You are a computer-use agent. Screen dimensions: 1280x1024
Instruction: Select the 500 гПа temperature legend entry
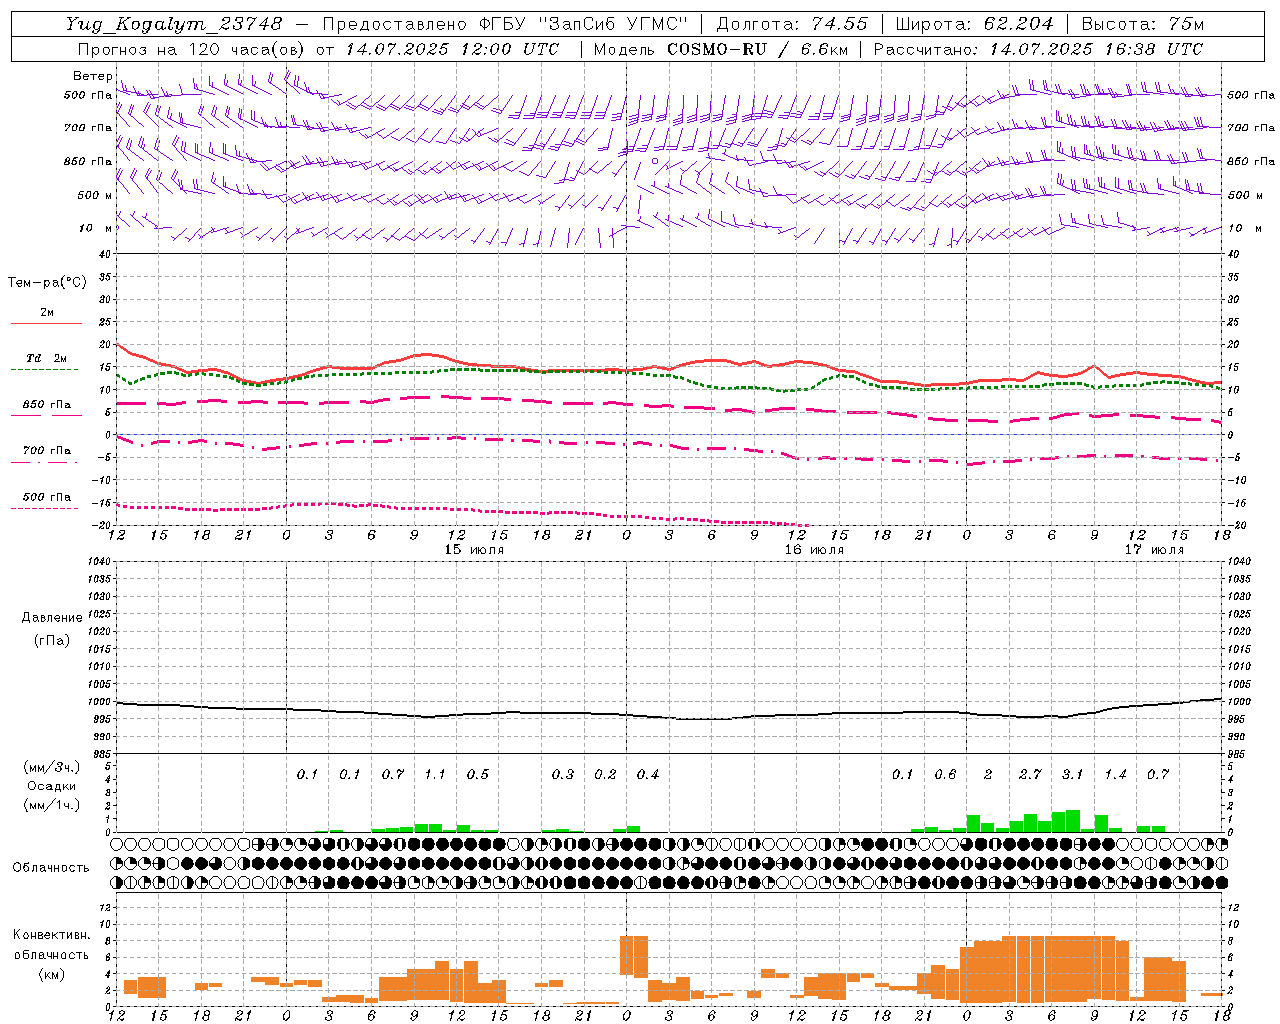47,497
